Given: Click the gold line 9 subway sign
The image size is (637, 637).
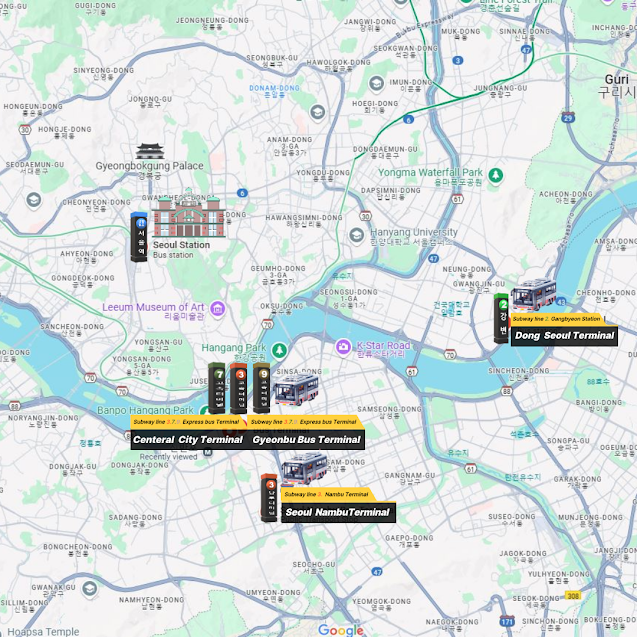Looking at the screenshot, I should (262, 388).
